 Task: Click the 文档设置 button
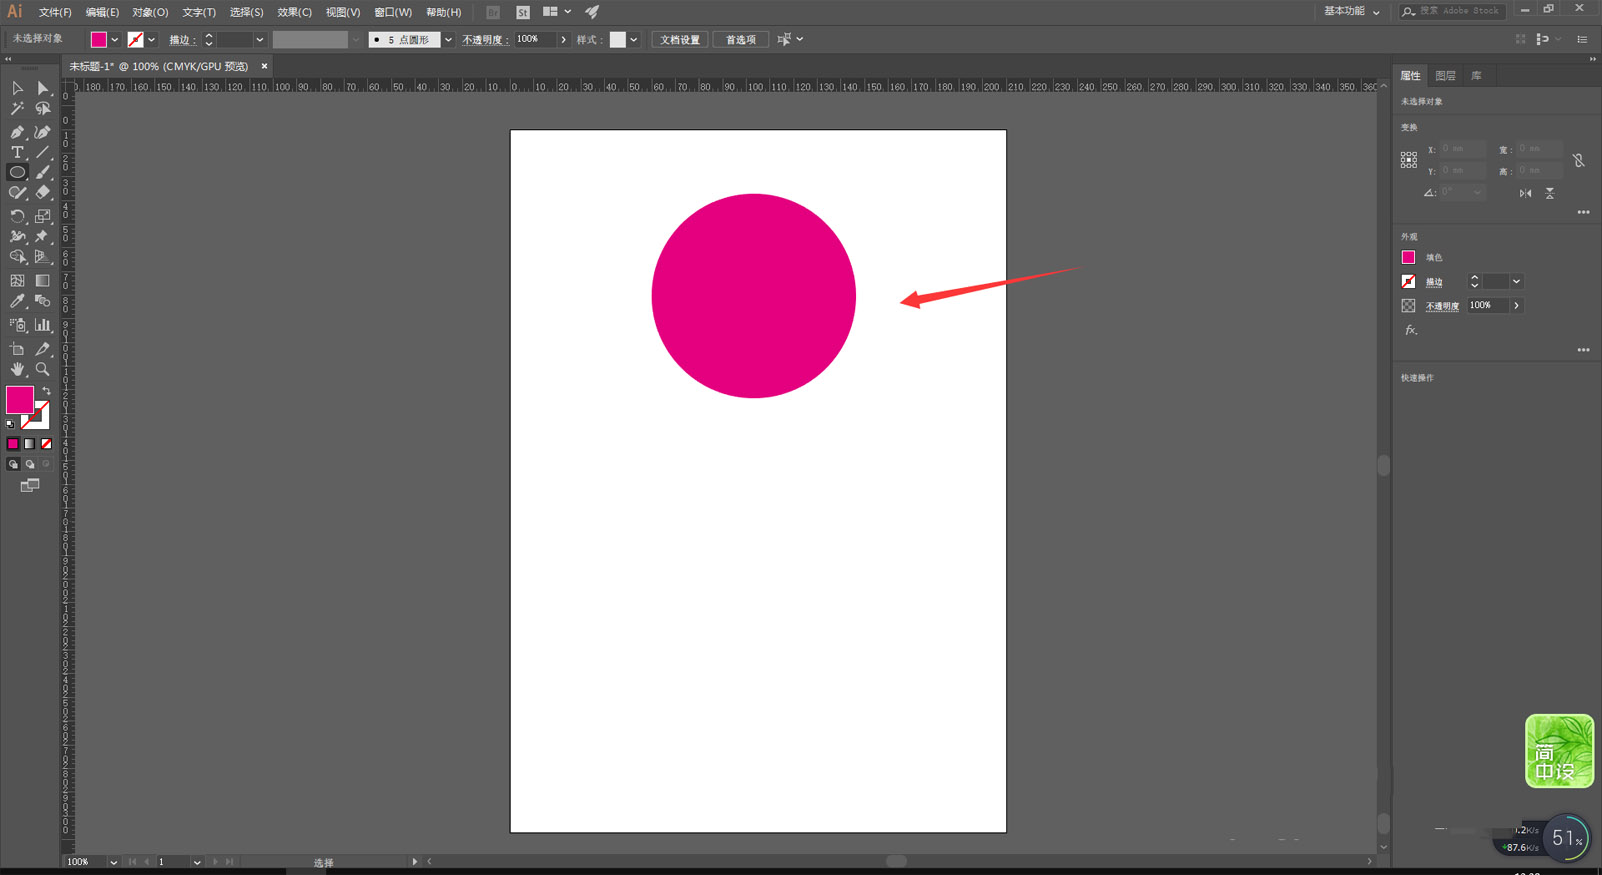[680, 40]
